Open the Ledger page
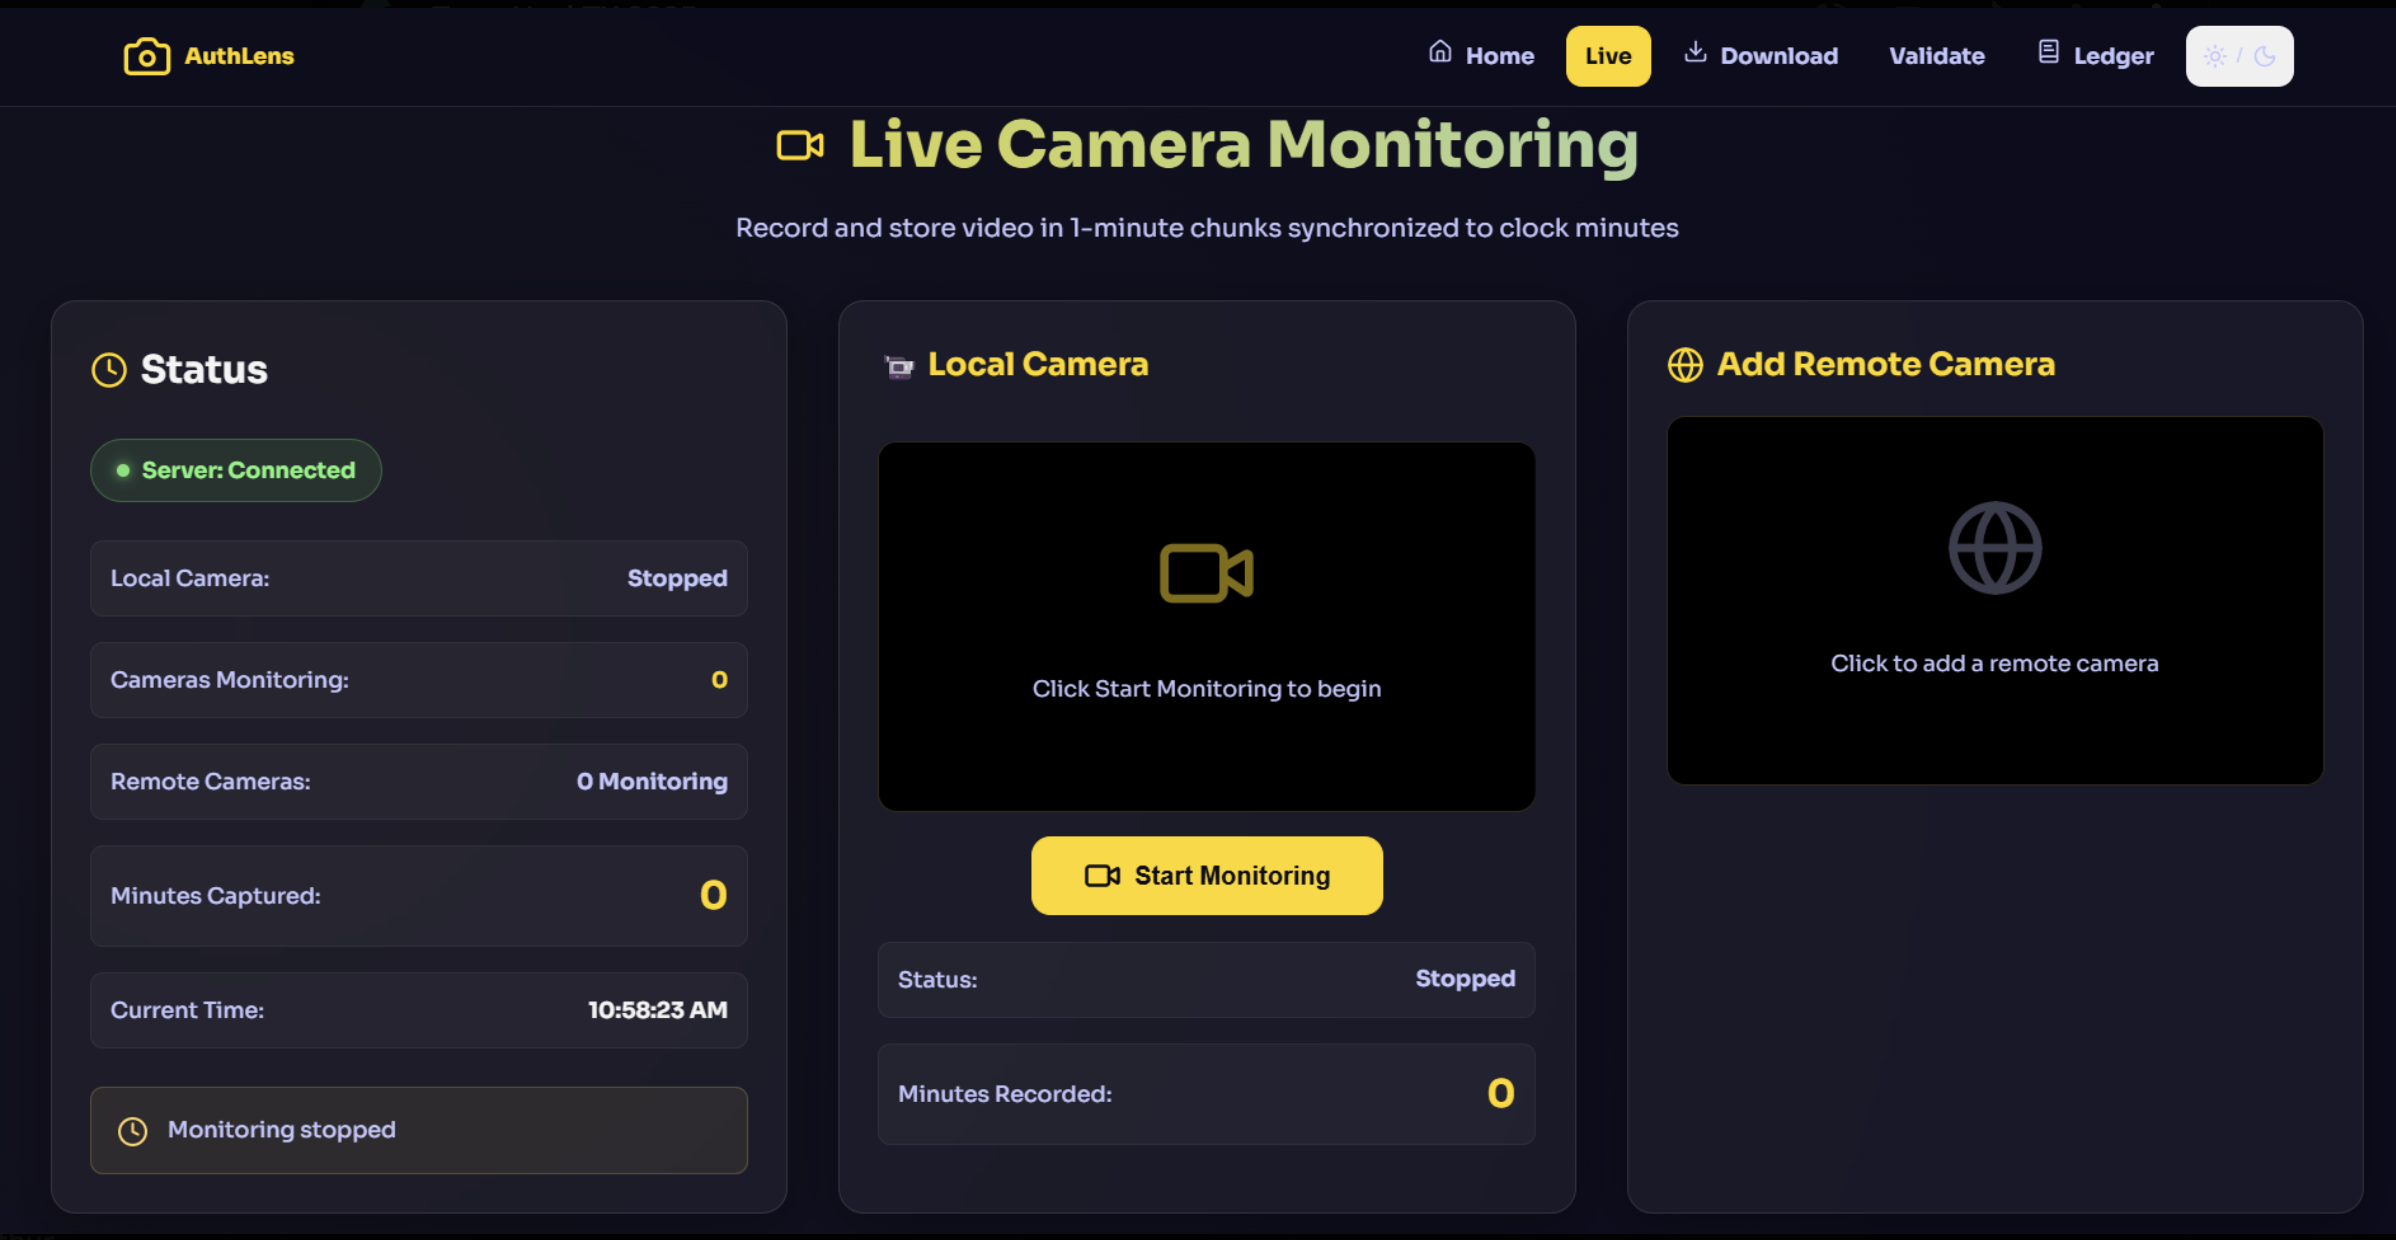2396x1240 pixels. [x=2112, y=56]
